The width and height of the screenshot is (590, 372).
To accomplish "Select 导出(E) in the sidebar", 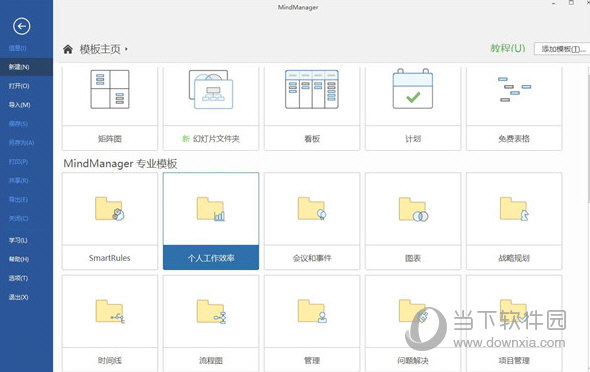I will 26,199.
